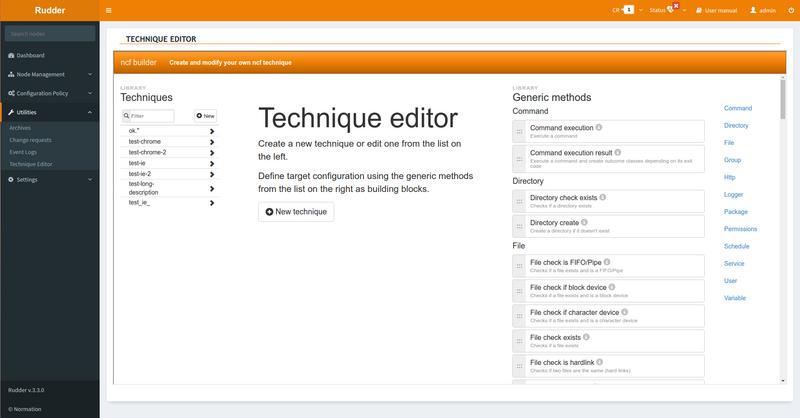Jump to Group category link

pos(732,160)
